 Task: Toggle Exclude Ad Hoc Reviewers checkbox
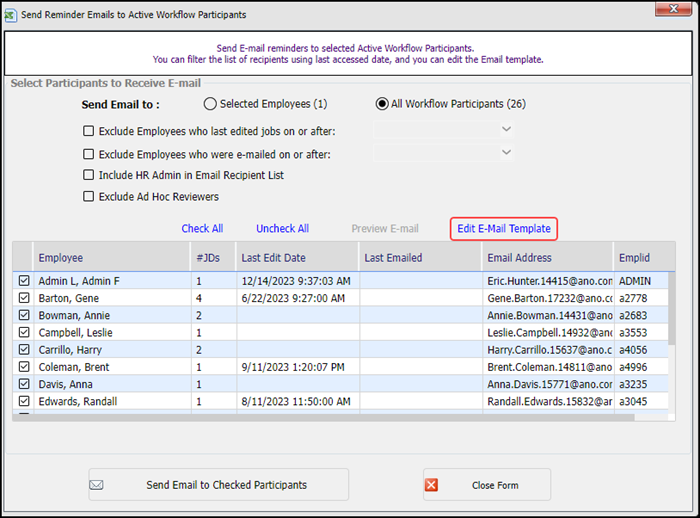click(89, 197)
